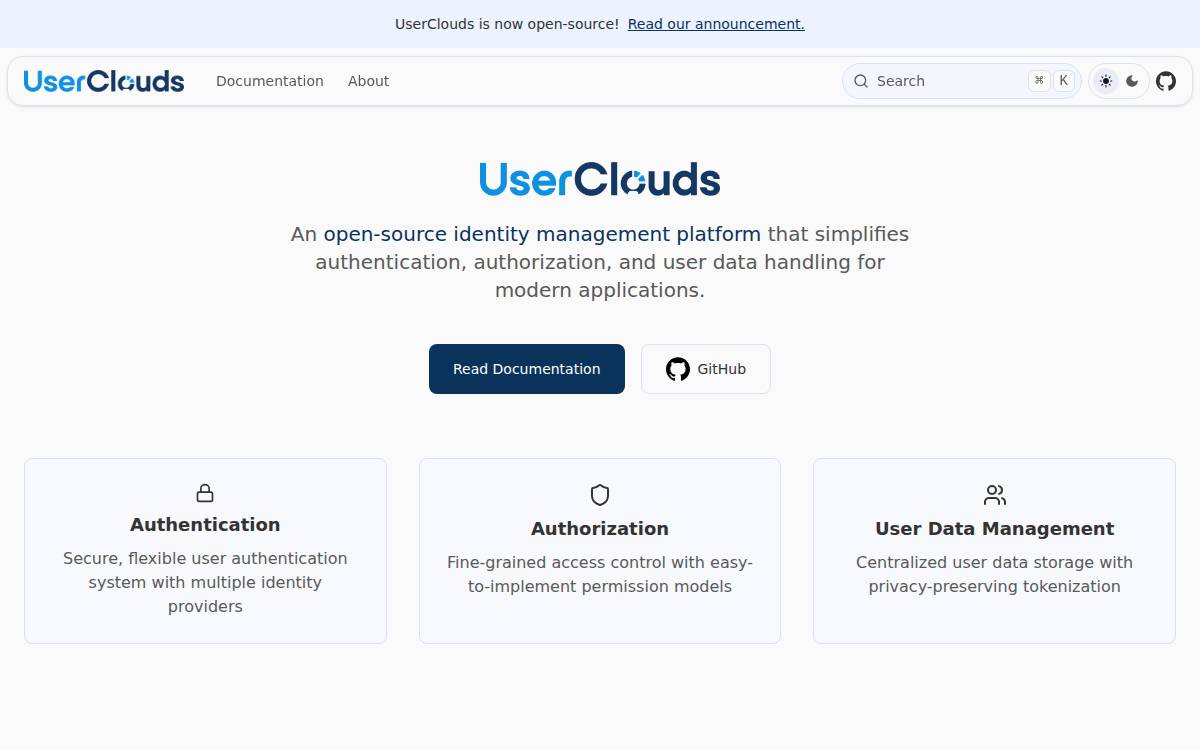Viewport: 1200px width, 750px height.
Task: Click the Search input field
Action: (x=962, y=81)
